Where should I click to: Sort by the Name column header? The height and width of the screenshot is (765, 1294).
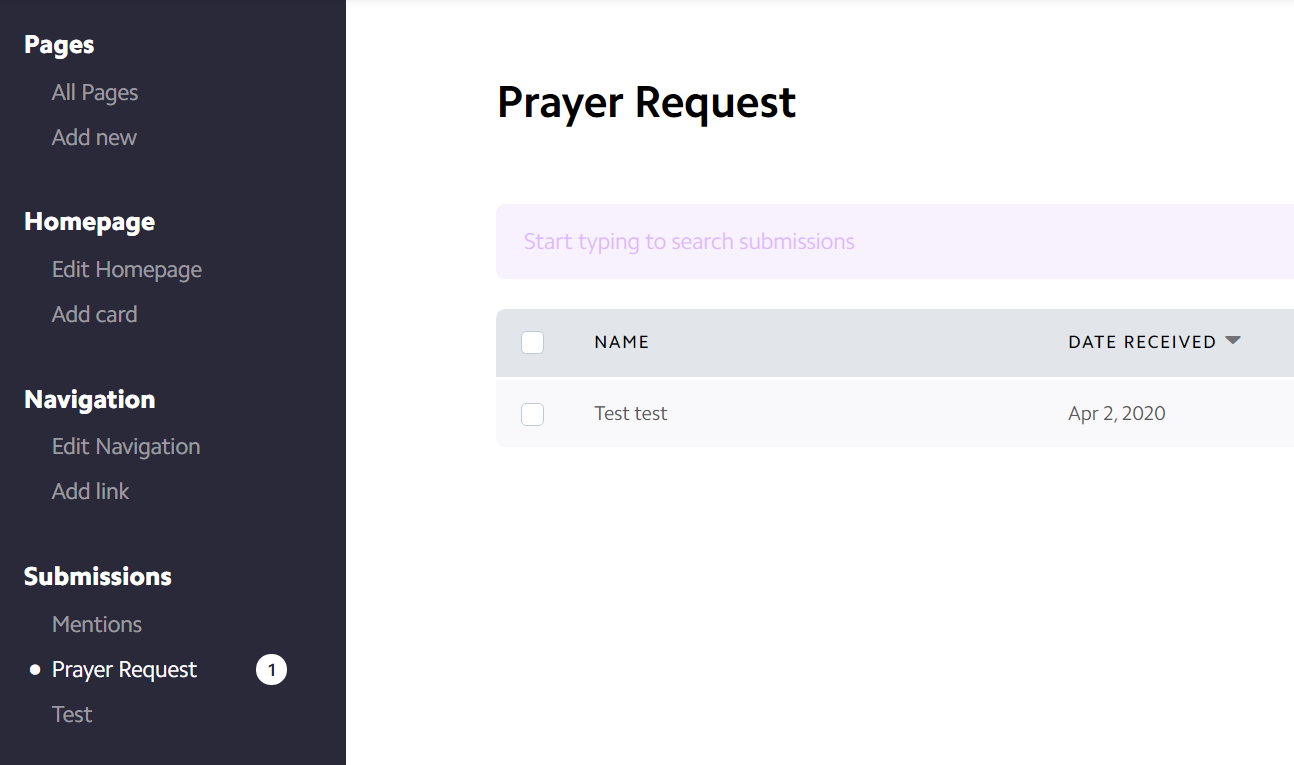point(622,342)
